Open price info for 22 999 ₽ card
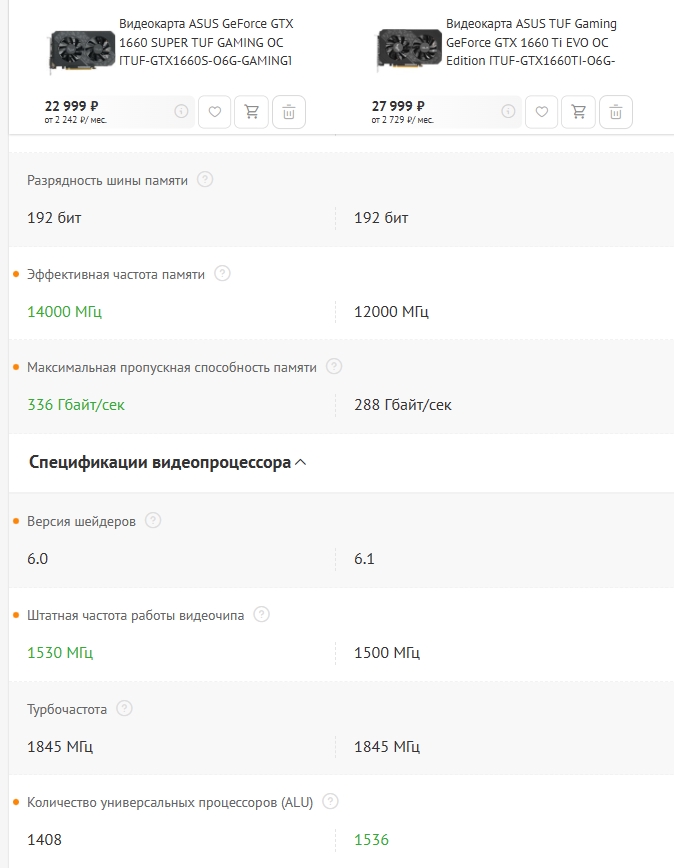The width and height of the screenshot is (674, 868). click(181, 111)
